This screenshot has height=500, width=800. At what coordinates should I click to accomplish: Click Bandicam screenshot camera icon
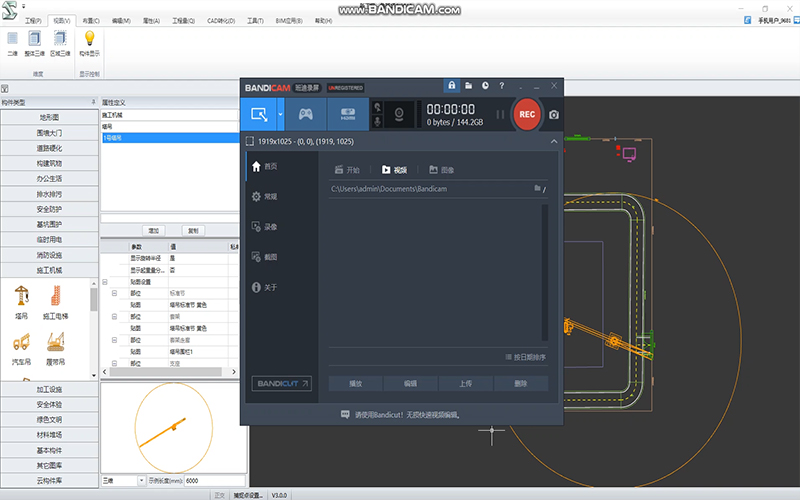[554, 115]
